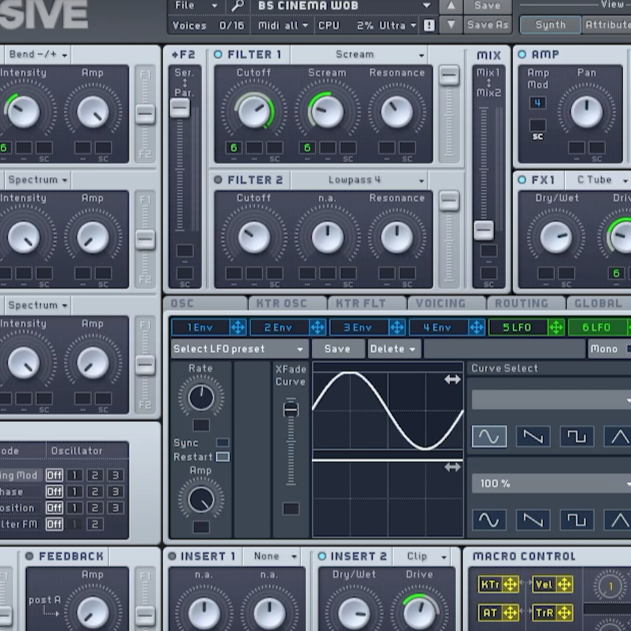Expand the Select LFO preset dropdown
631x631 pixels.
[239, 349]
